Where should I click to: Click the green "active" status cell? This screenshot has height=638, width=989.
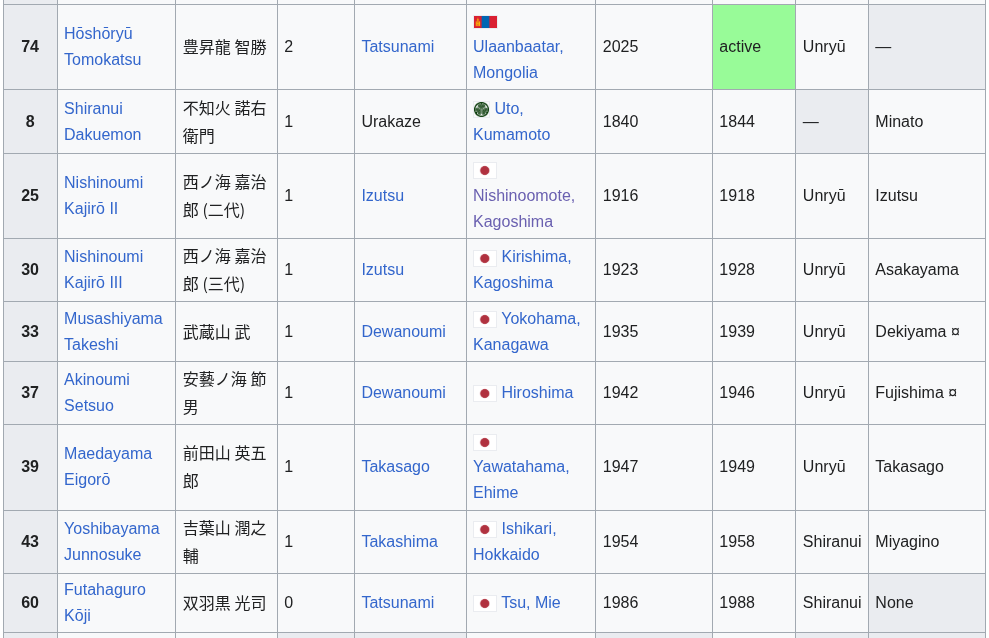pos(754,47)
